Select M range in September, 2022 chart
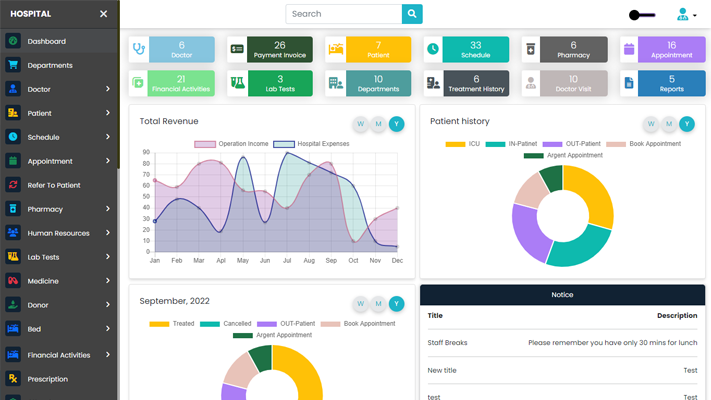 click(378, 304)
